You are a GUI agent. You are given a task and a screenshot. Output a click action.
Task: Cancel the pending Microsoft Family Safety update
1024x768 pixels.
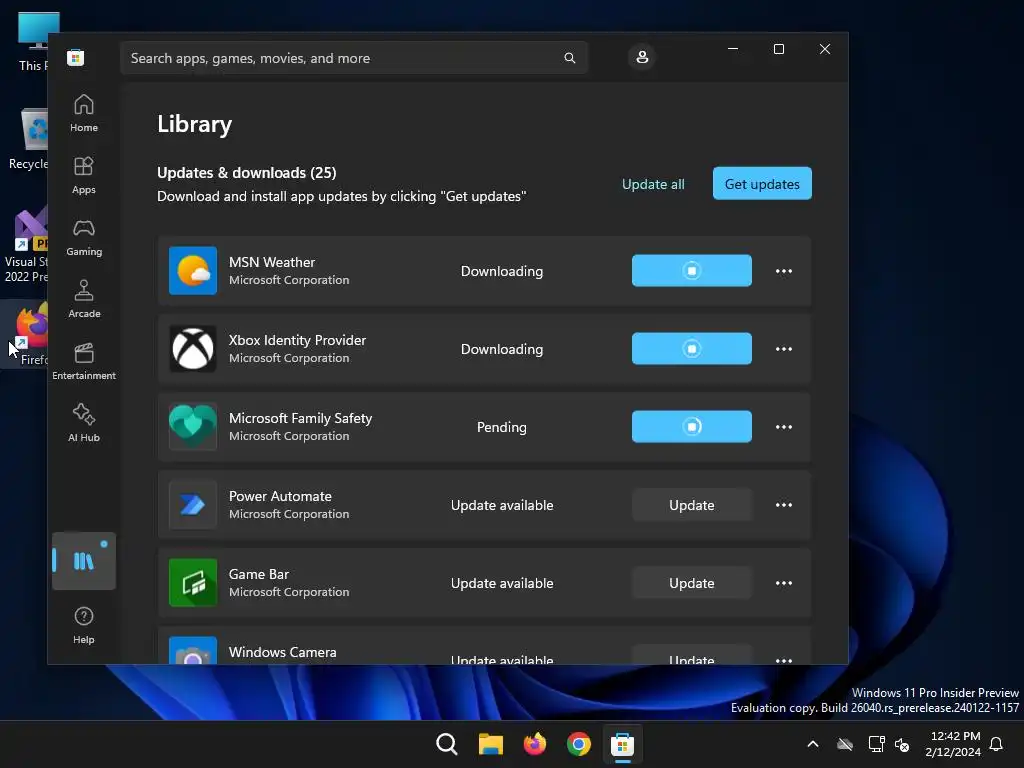click(x=692, y=426)
